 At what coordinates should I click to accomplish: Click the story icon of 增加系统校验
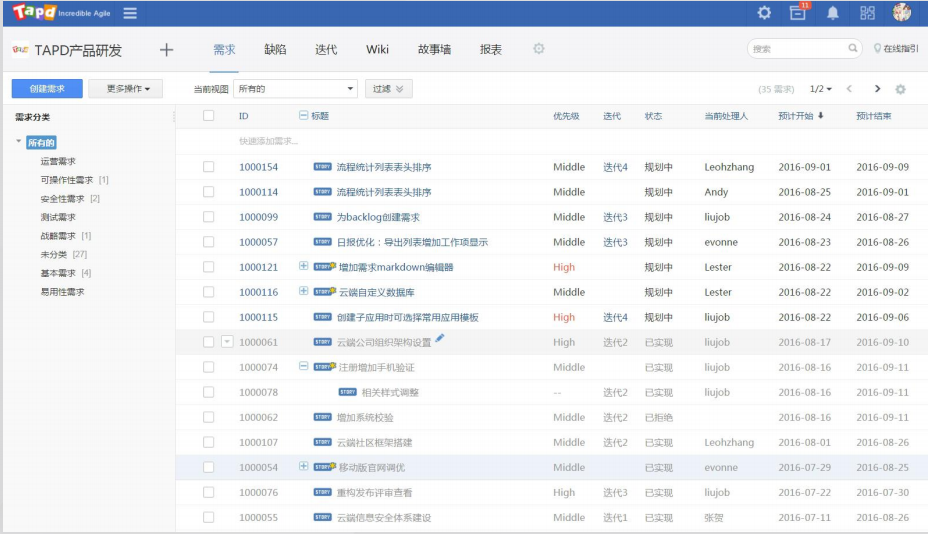pos(323,417)
